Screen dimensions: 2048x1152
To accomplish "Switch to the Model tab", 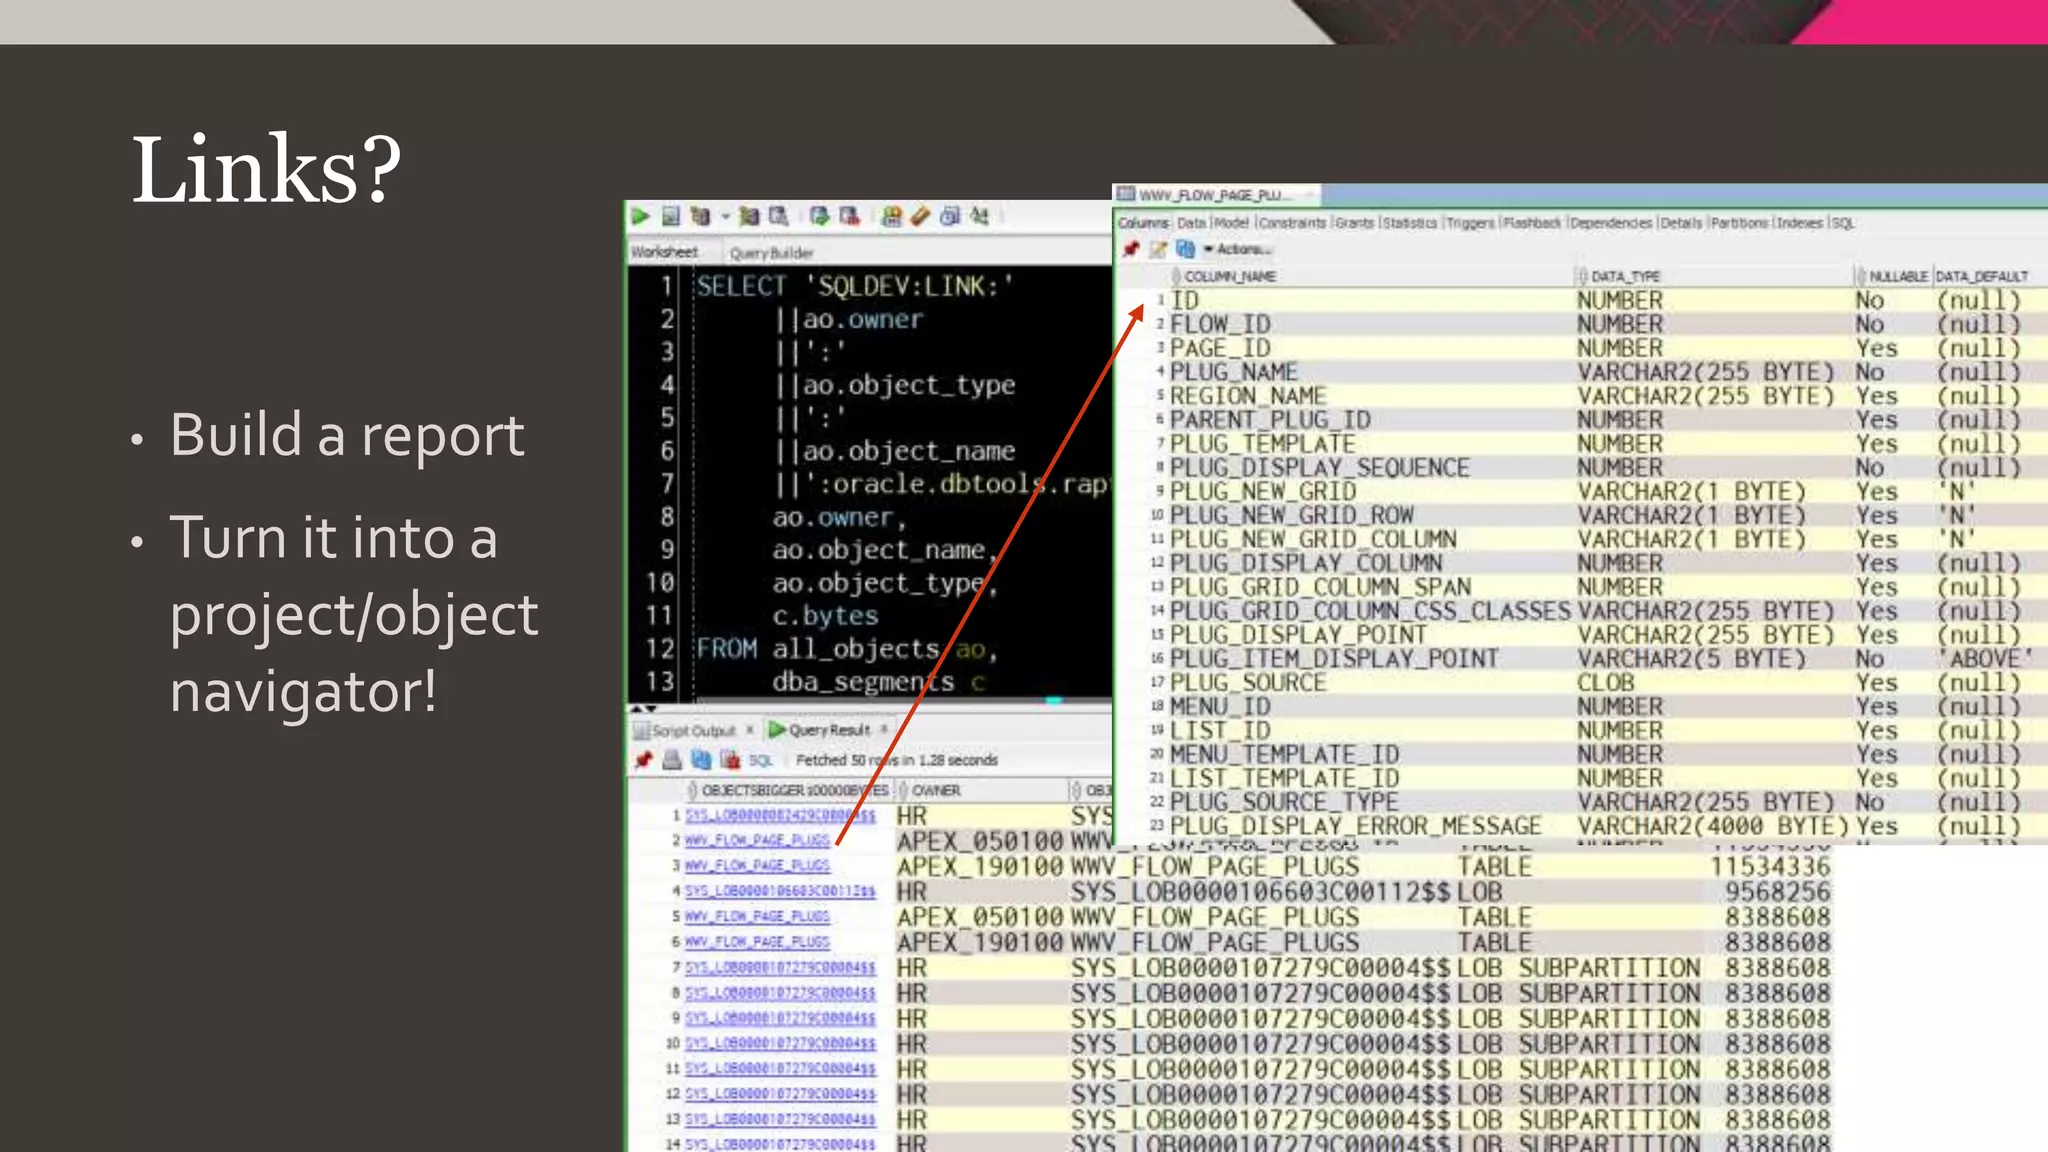I will pyautogui.click(x=1231, y=223).
